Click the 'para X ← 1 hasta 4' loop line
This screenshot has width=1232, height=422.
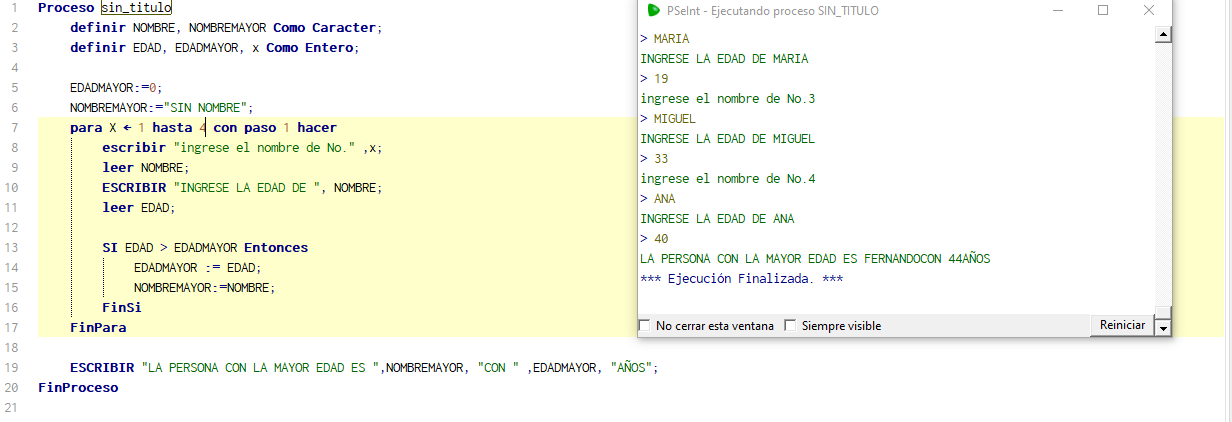point(203,127)
